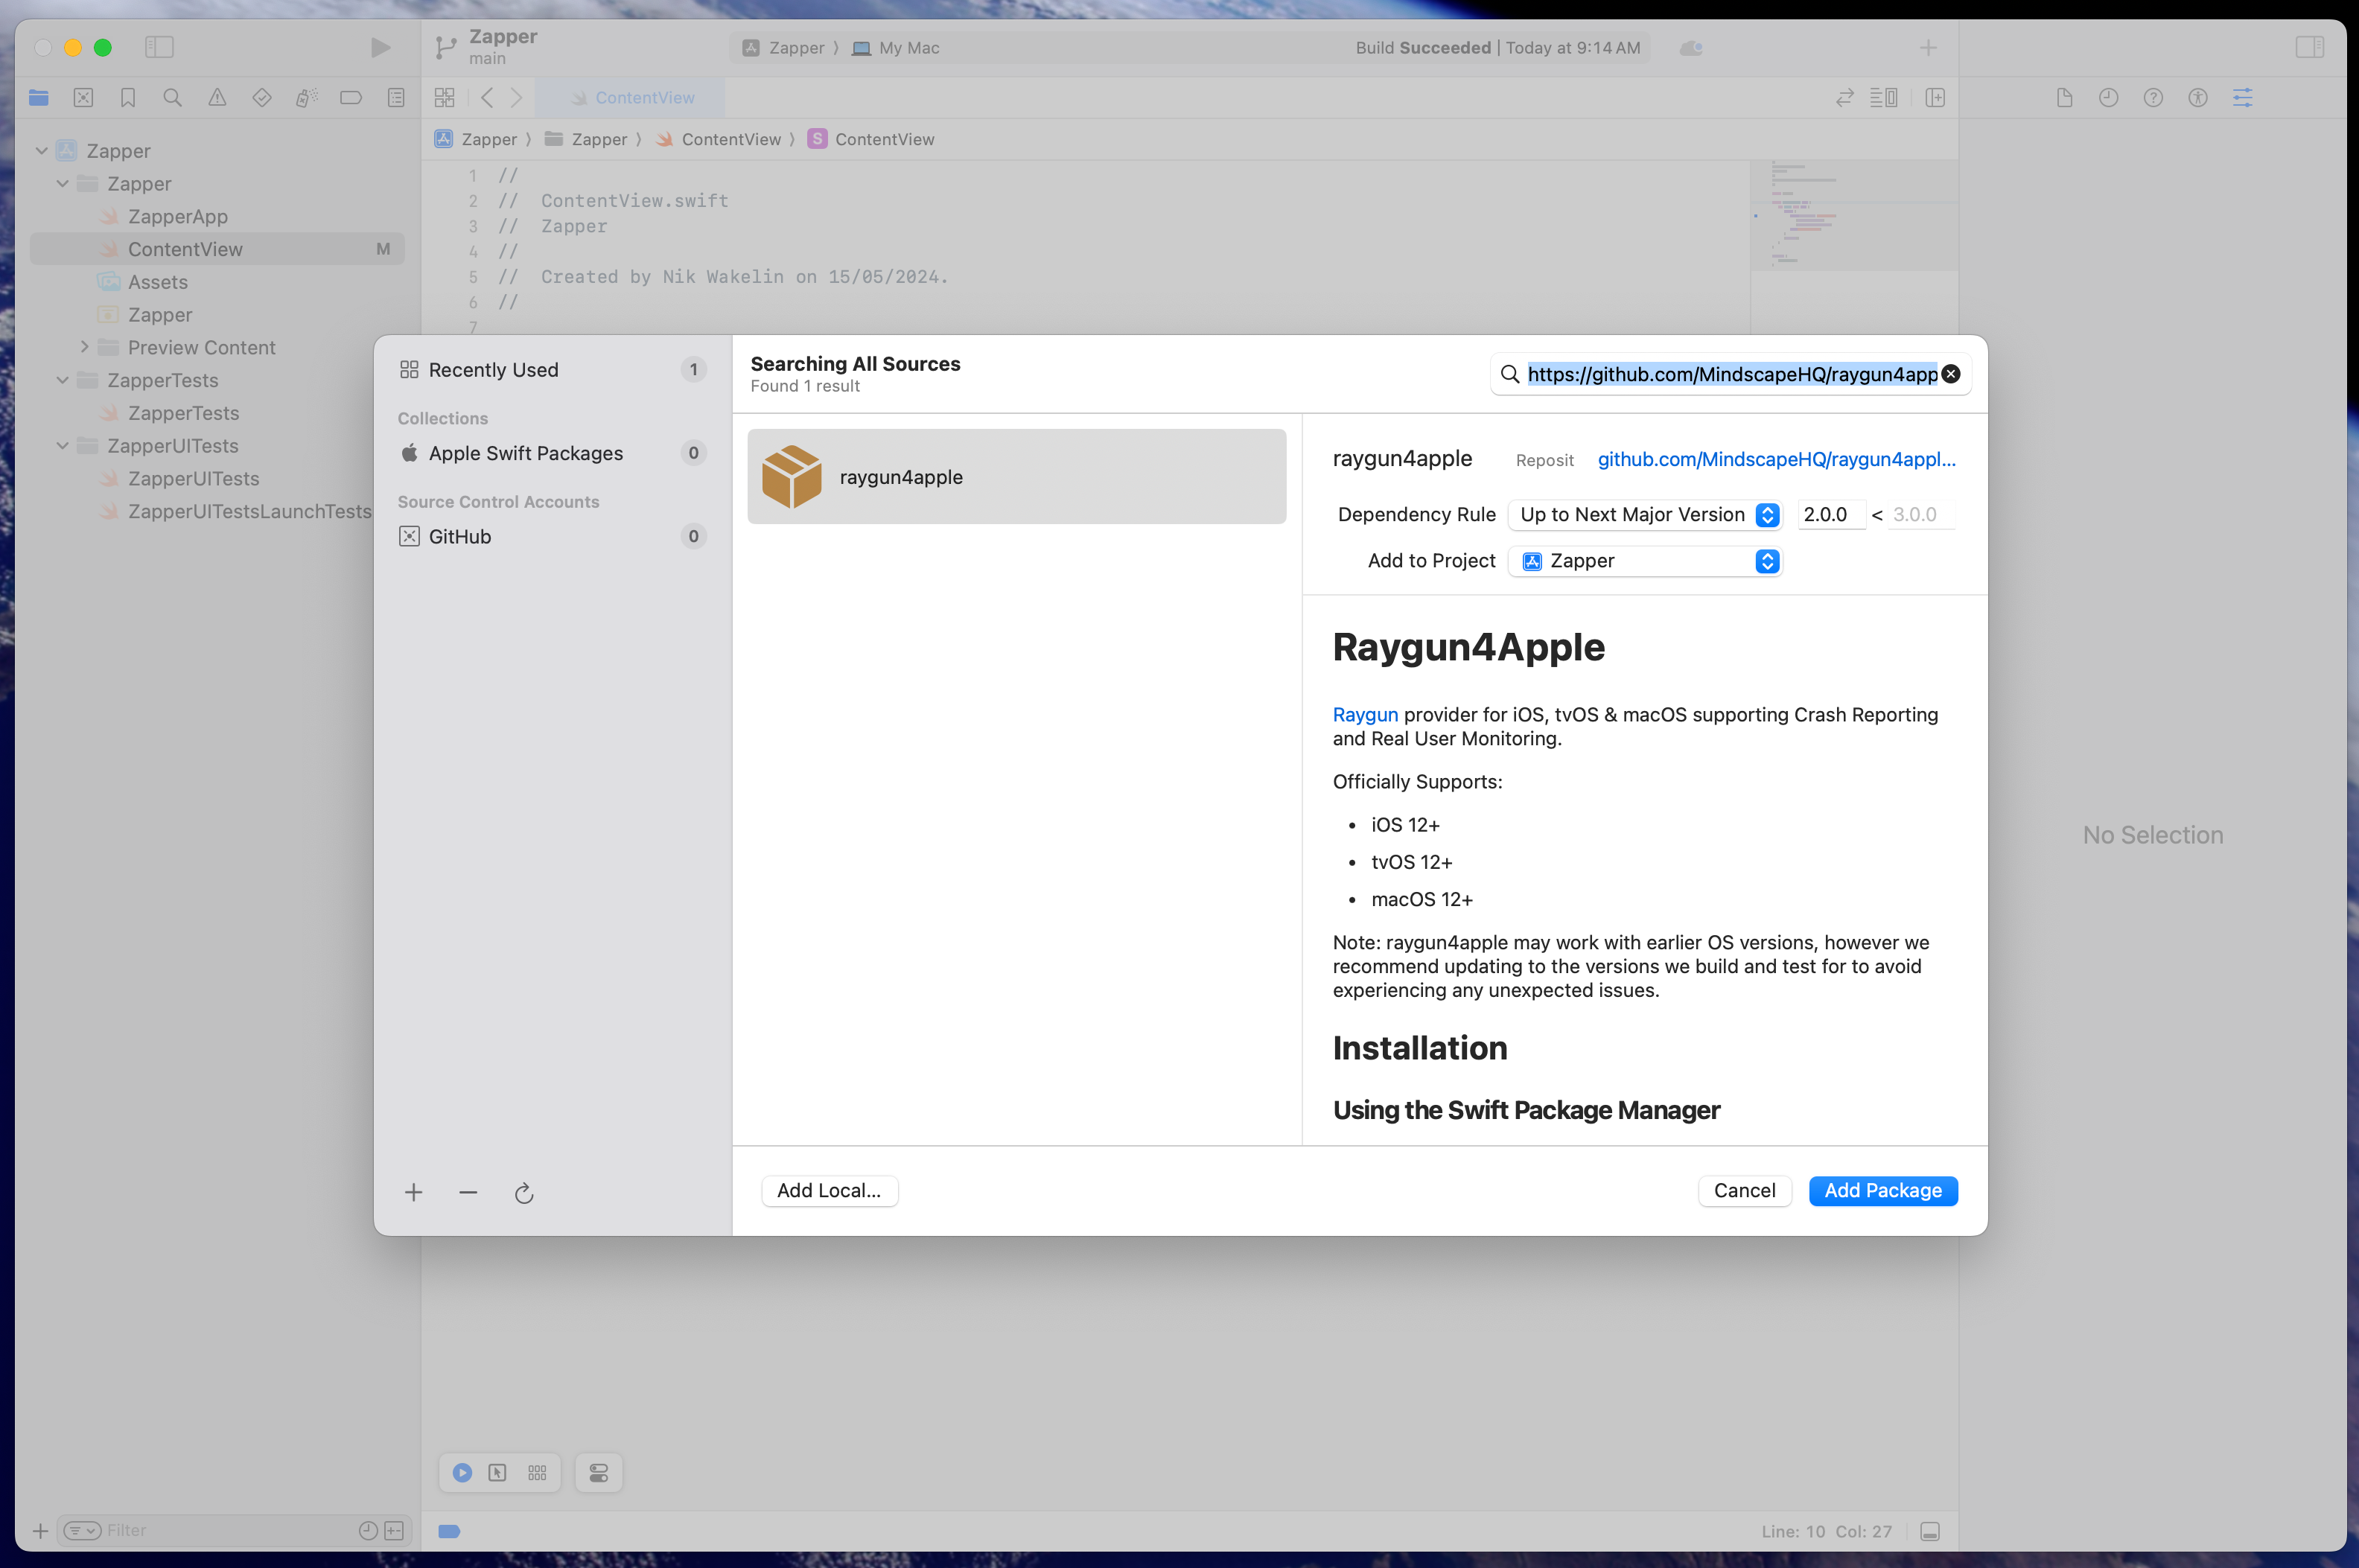Open the Dependency Rule dropdown

pyautogui.click(x=1646, y=514)
